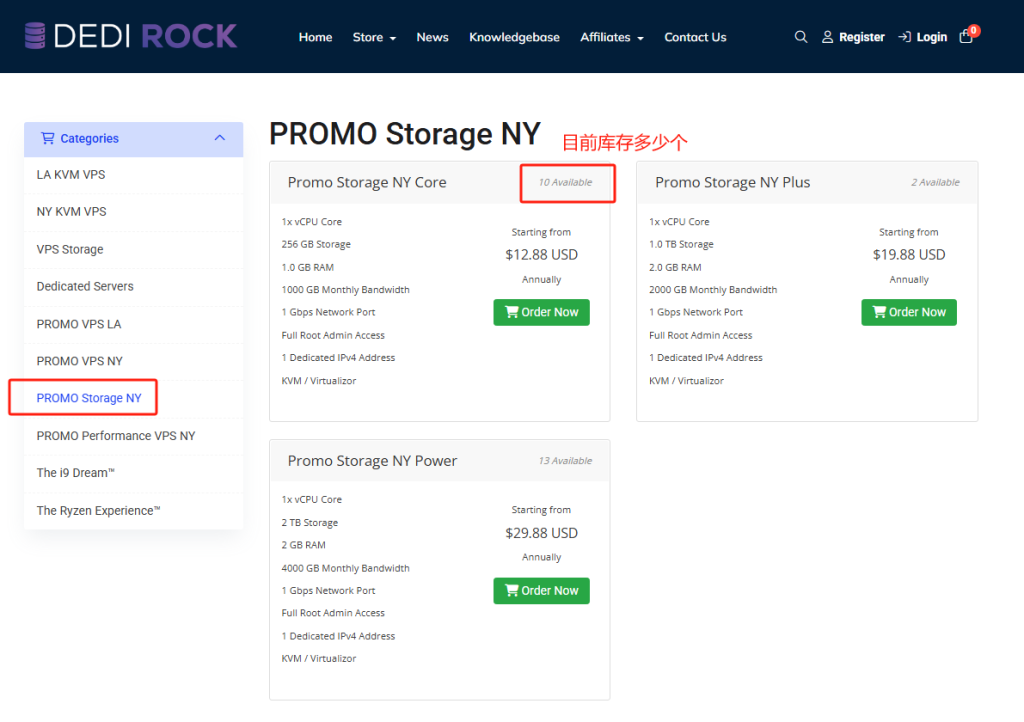Go to the Home page
Screen dimensions: 1024x722
[315, 37]
